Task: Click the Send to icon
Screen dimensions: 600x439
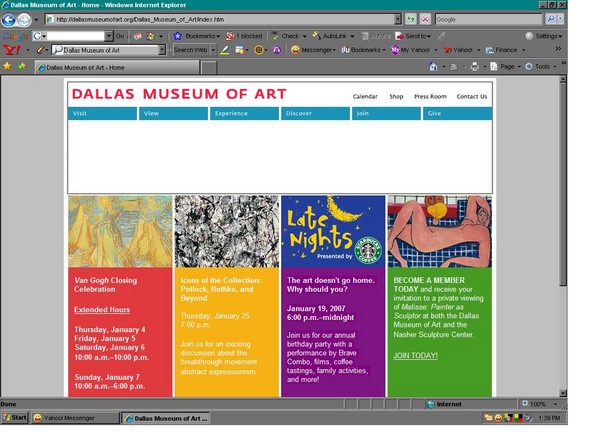Action: tap(399, 36)
